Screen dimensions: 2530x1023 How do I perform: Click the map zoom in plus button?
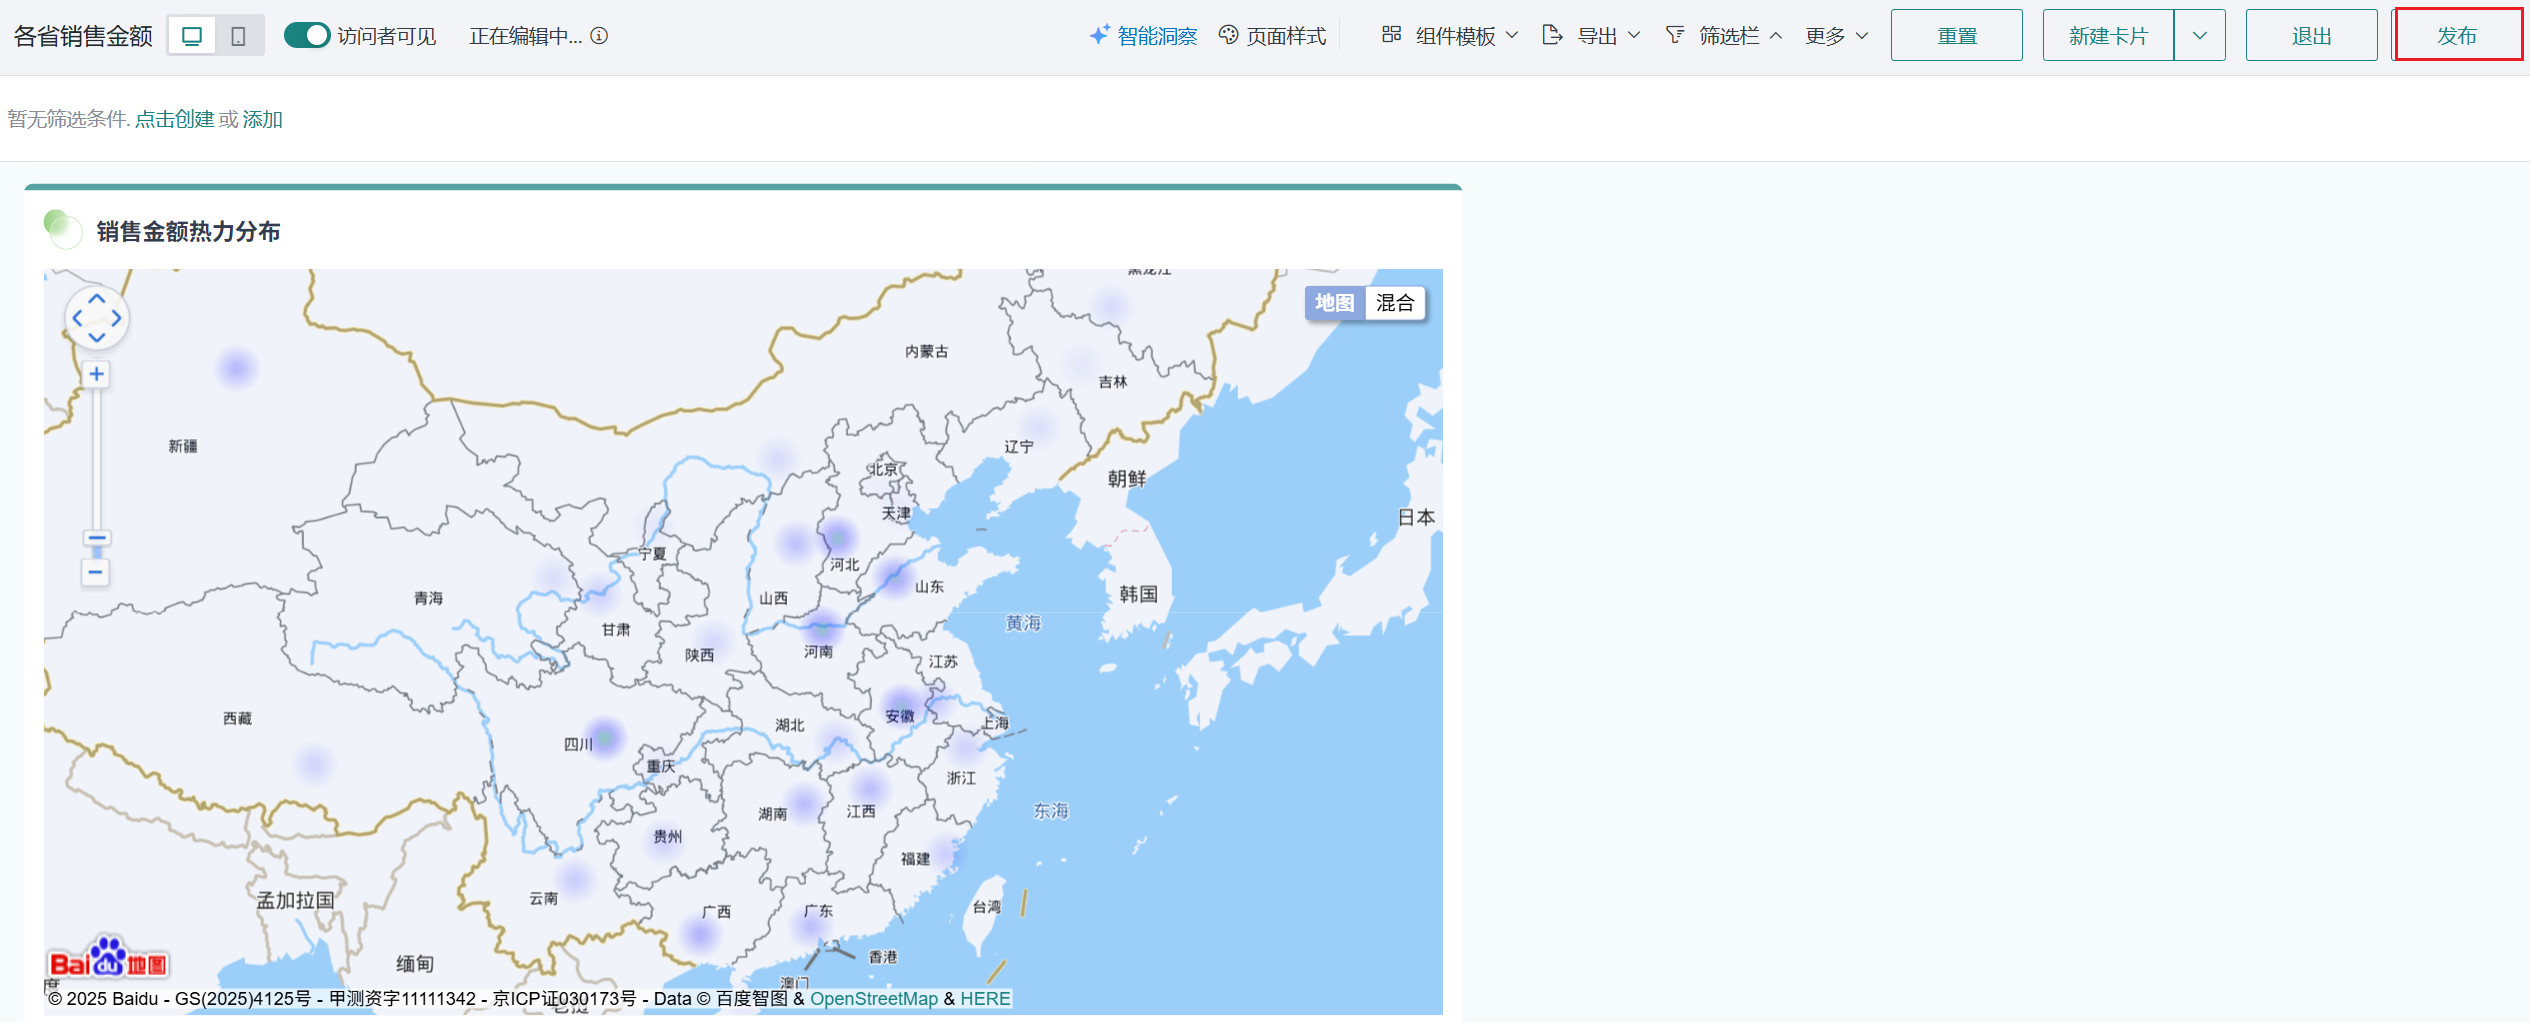(x=96, y=374)
